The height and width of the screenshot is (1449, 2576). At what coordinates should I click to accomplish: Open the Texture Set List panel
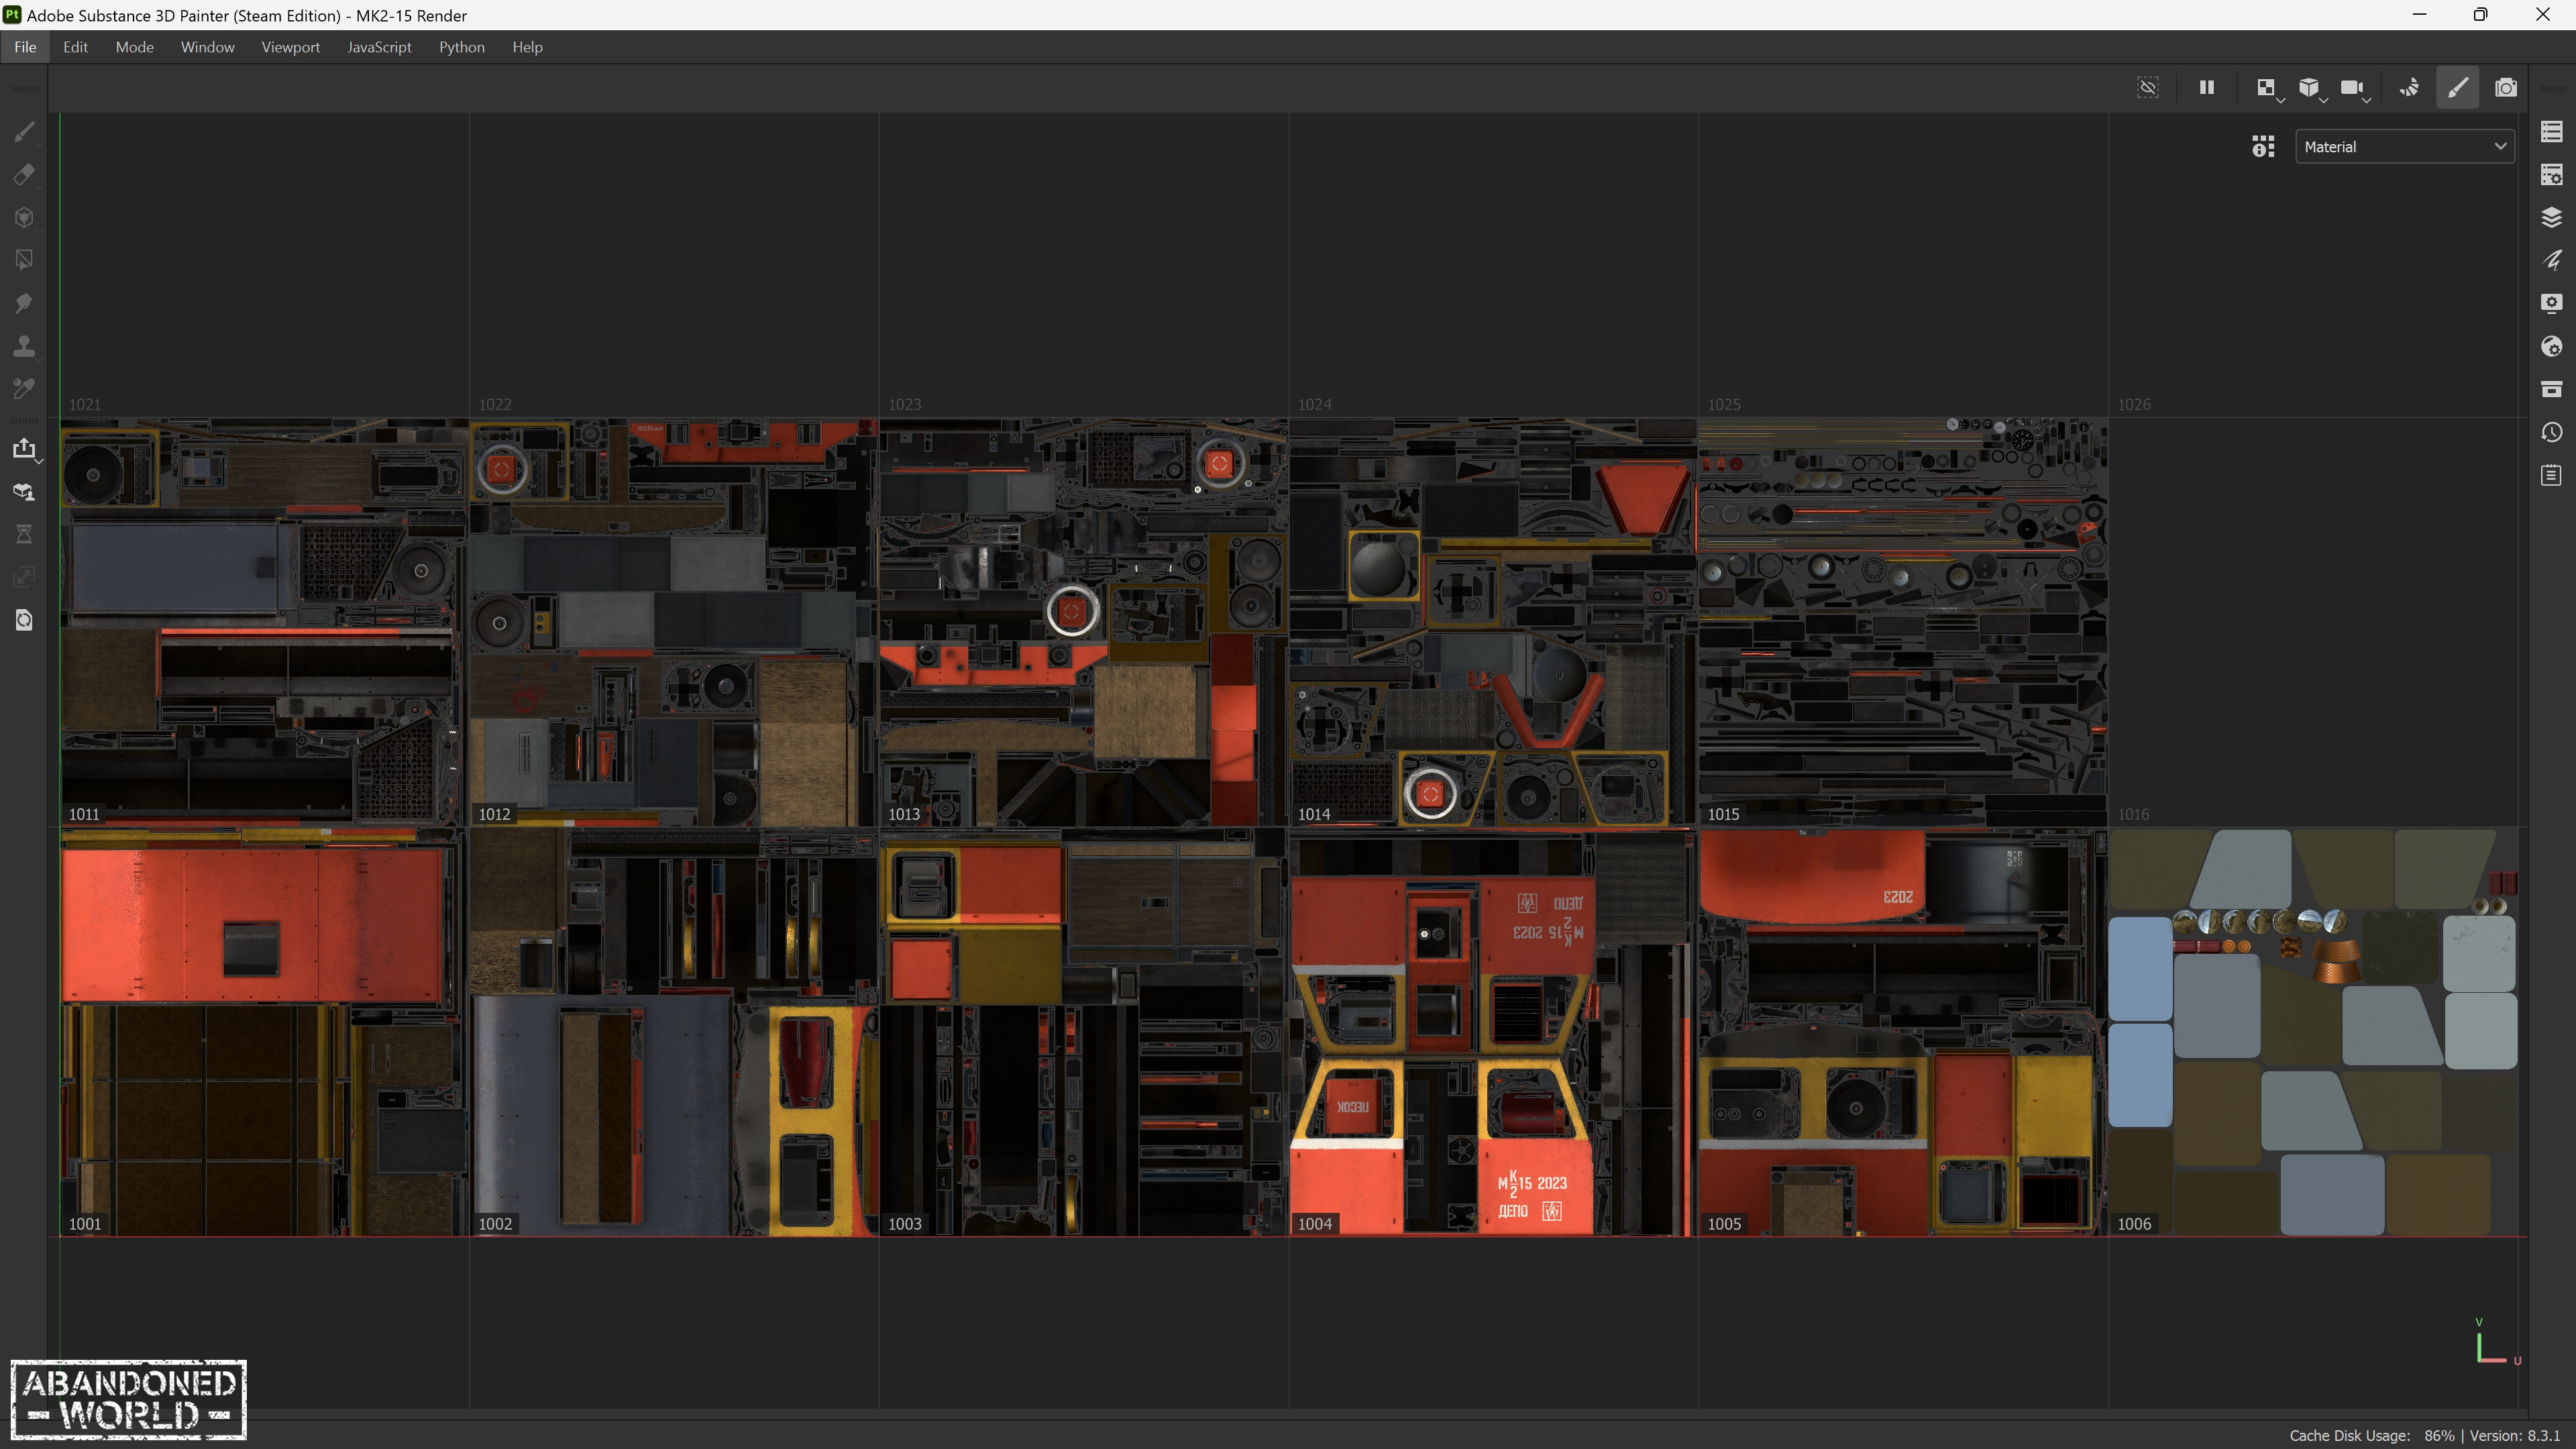pyautogui.click(x=2551, y=132)
